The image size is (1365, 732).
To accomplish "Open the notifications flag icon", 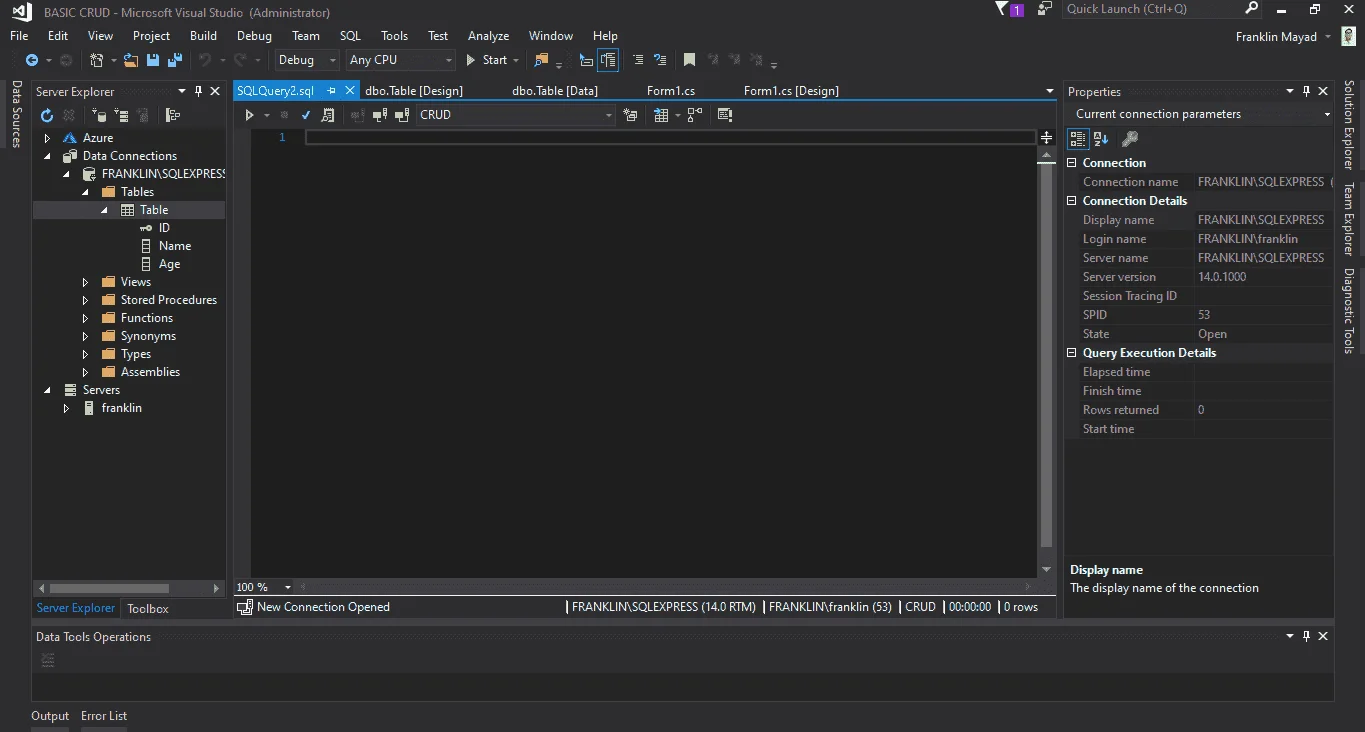I will [1002, 9].
